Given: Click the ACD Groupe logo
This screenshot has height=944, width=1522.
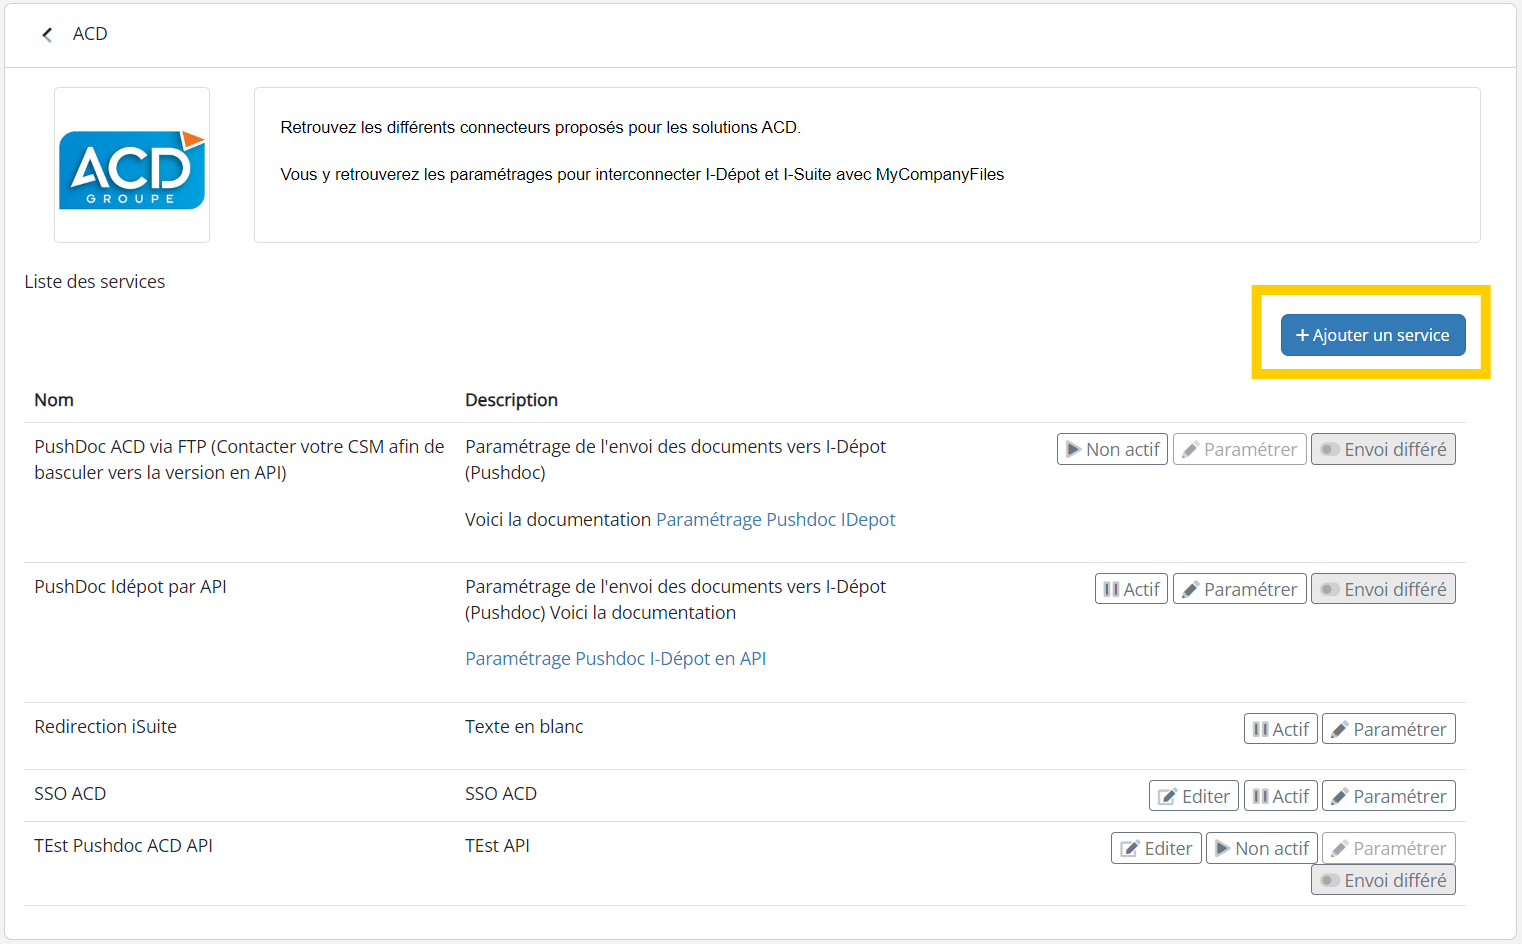Looking at the screenshot, I should tap(132, 166).
